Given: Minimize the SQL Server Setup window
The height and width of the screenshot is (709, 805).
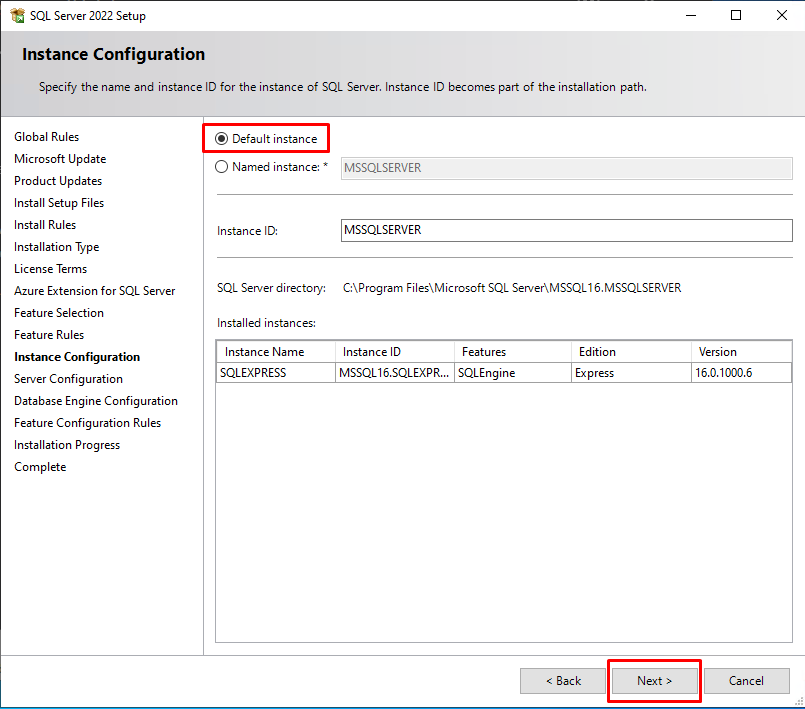Looking at the screenshot, I should pos(691,15).
